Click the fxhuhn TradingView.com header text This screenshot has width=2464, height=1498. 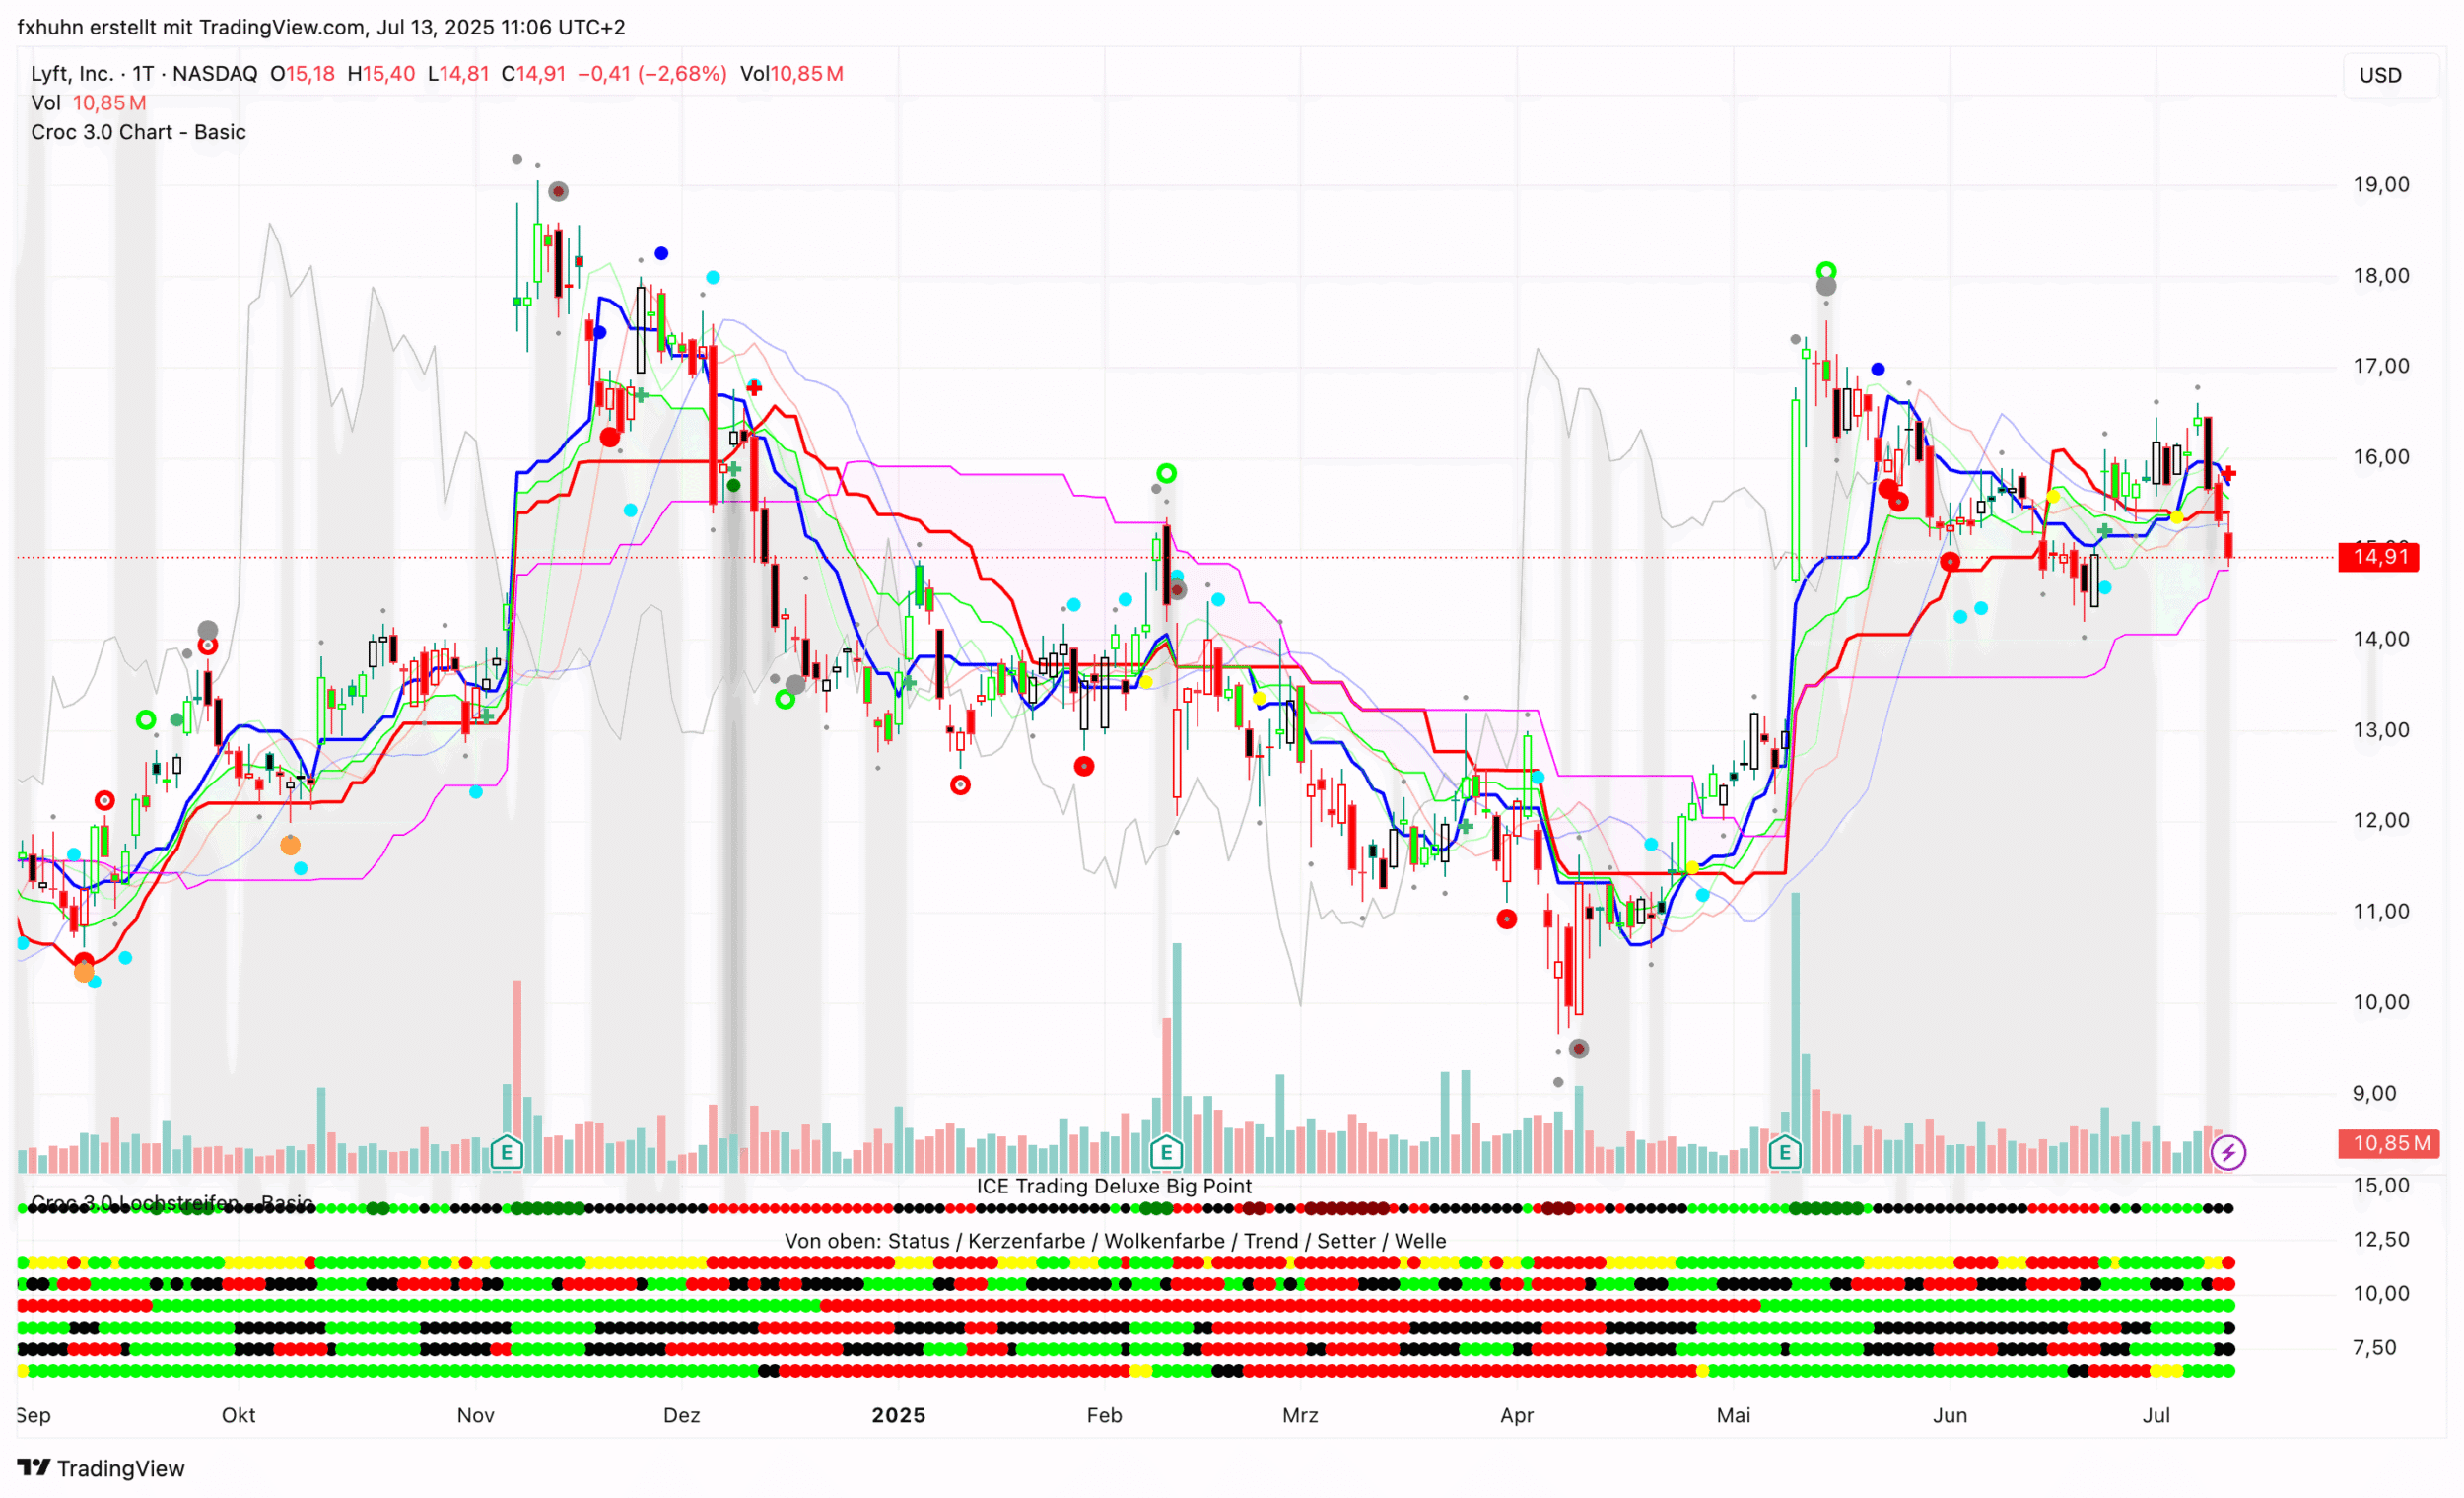(321, 27)
